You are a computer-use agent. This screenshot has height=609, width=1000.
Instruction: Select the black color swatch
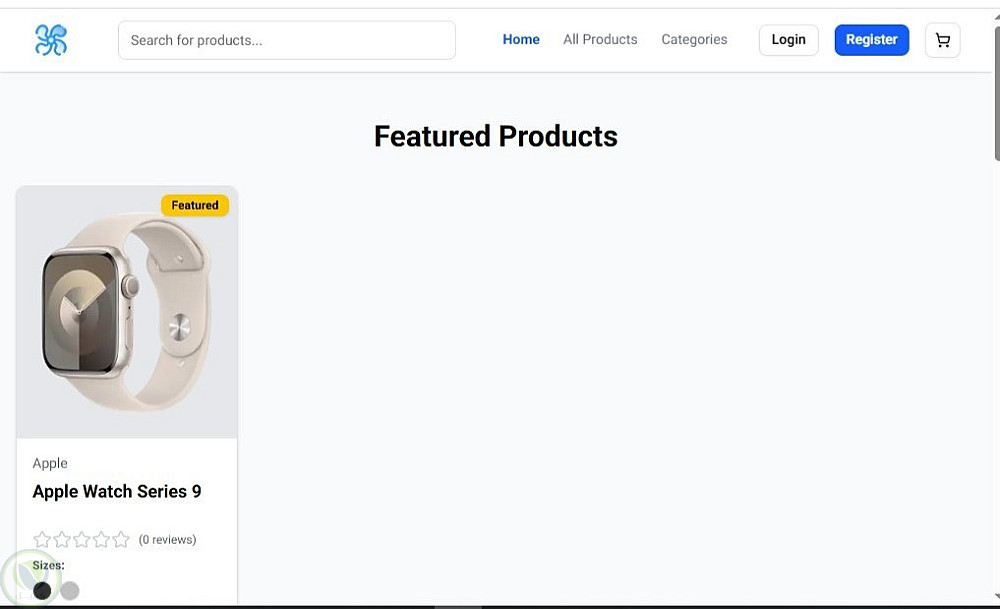point(42,591)
